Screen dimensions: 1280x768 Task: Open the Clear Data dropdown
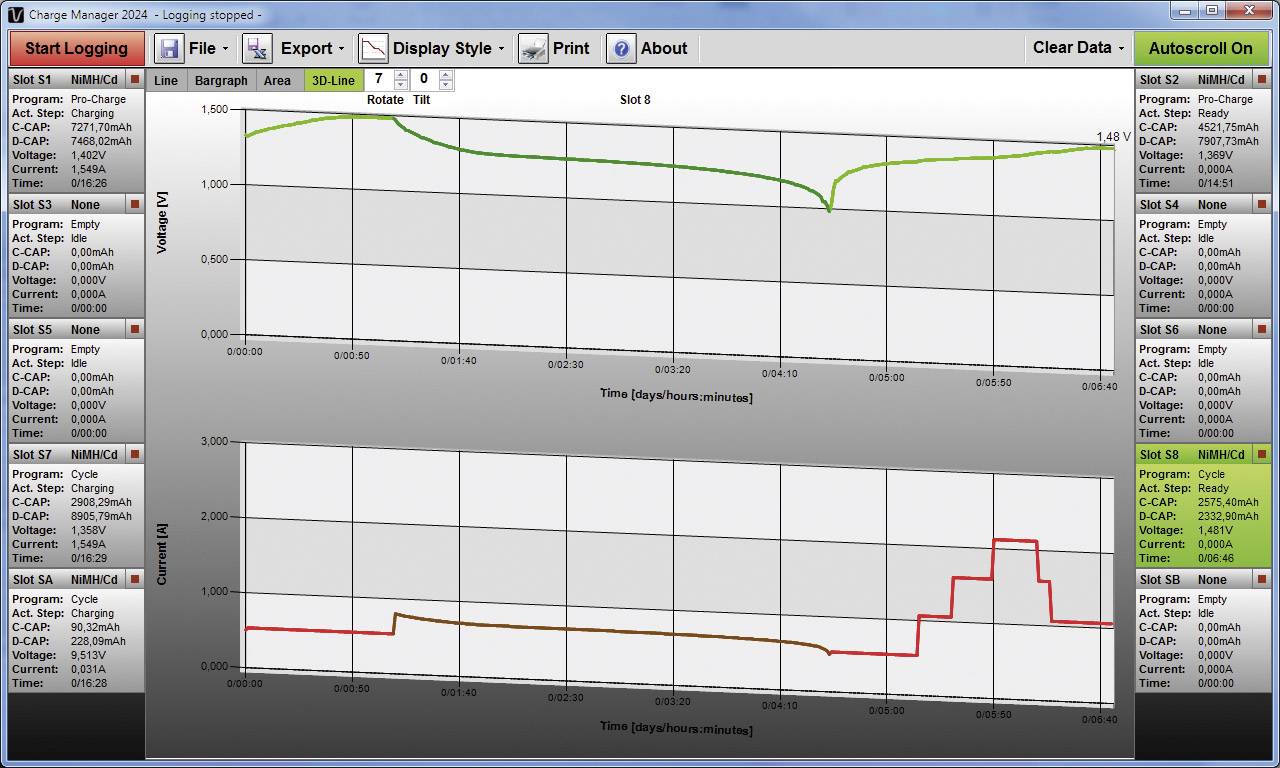[x=1077, y=47]
